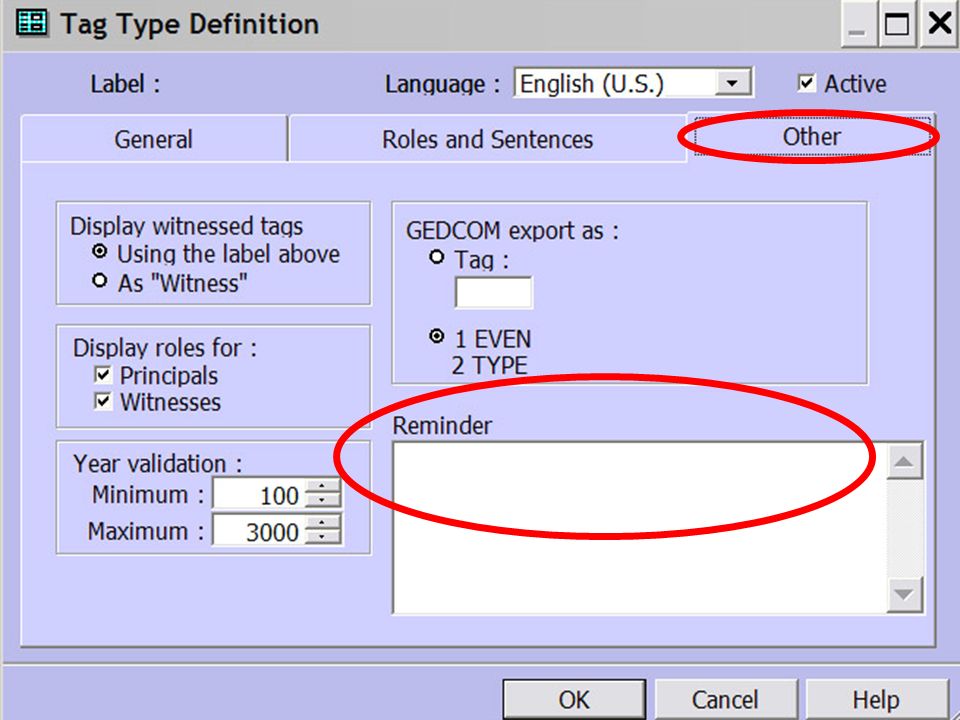The width and height of the screenshot is (960, 720).
Task: Select 'Using the label above' radio option
Action: [x=99, y=253]
